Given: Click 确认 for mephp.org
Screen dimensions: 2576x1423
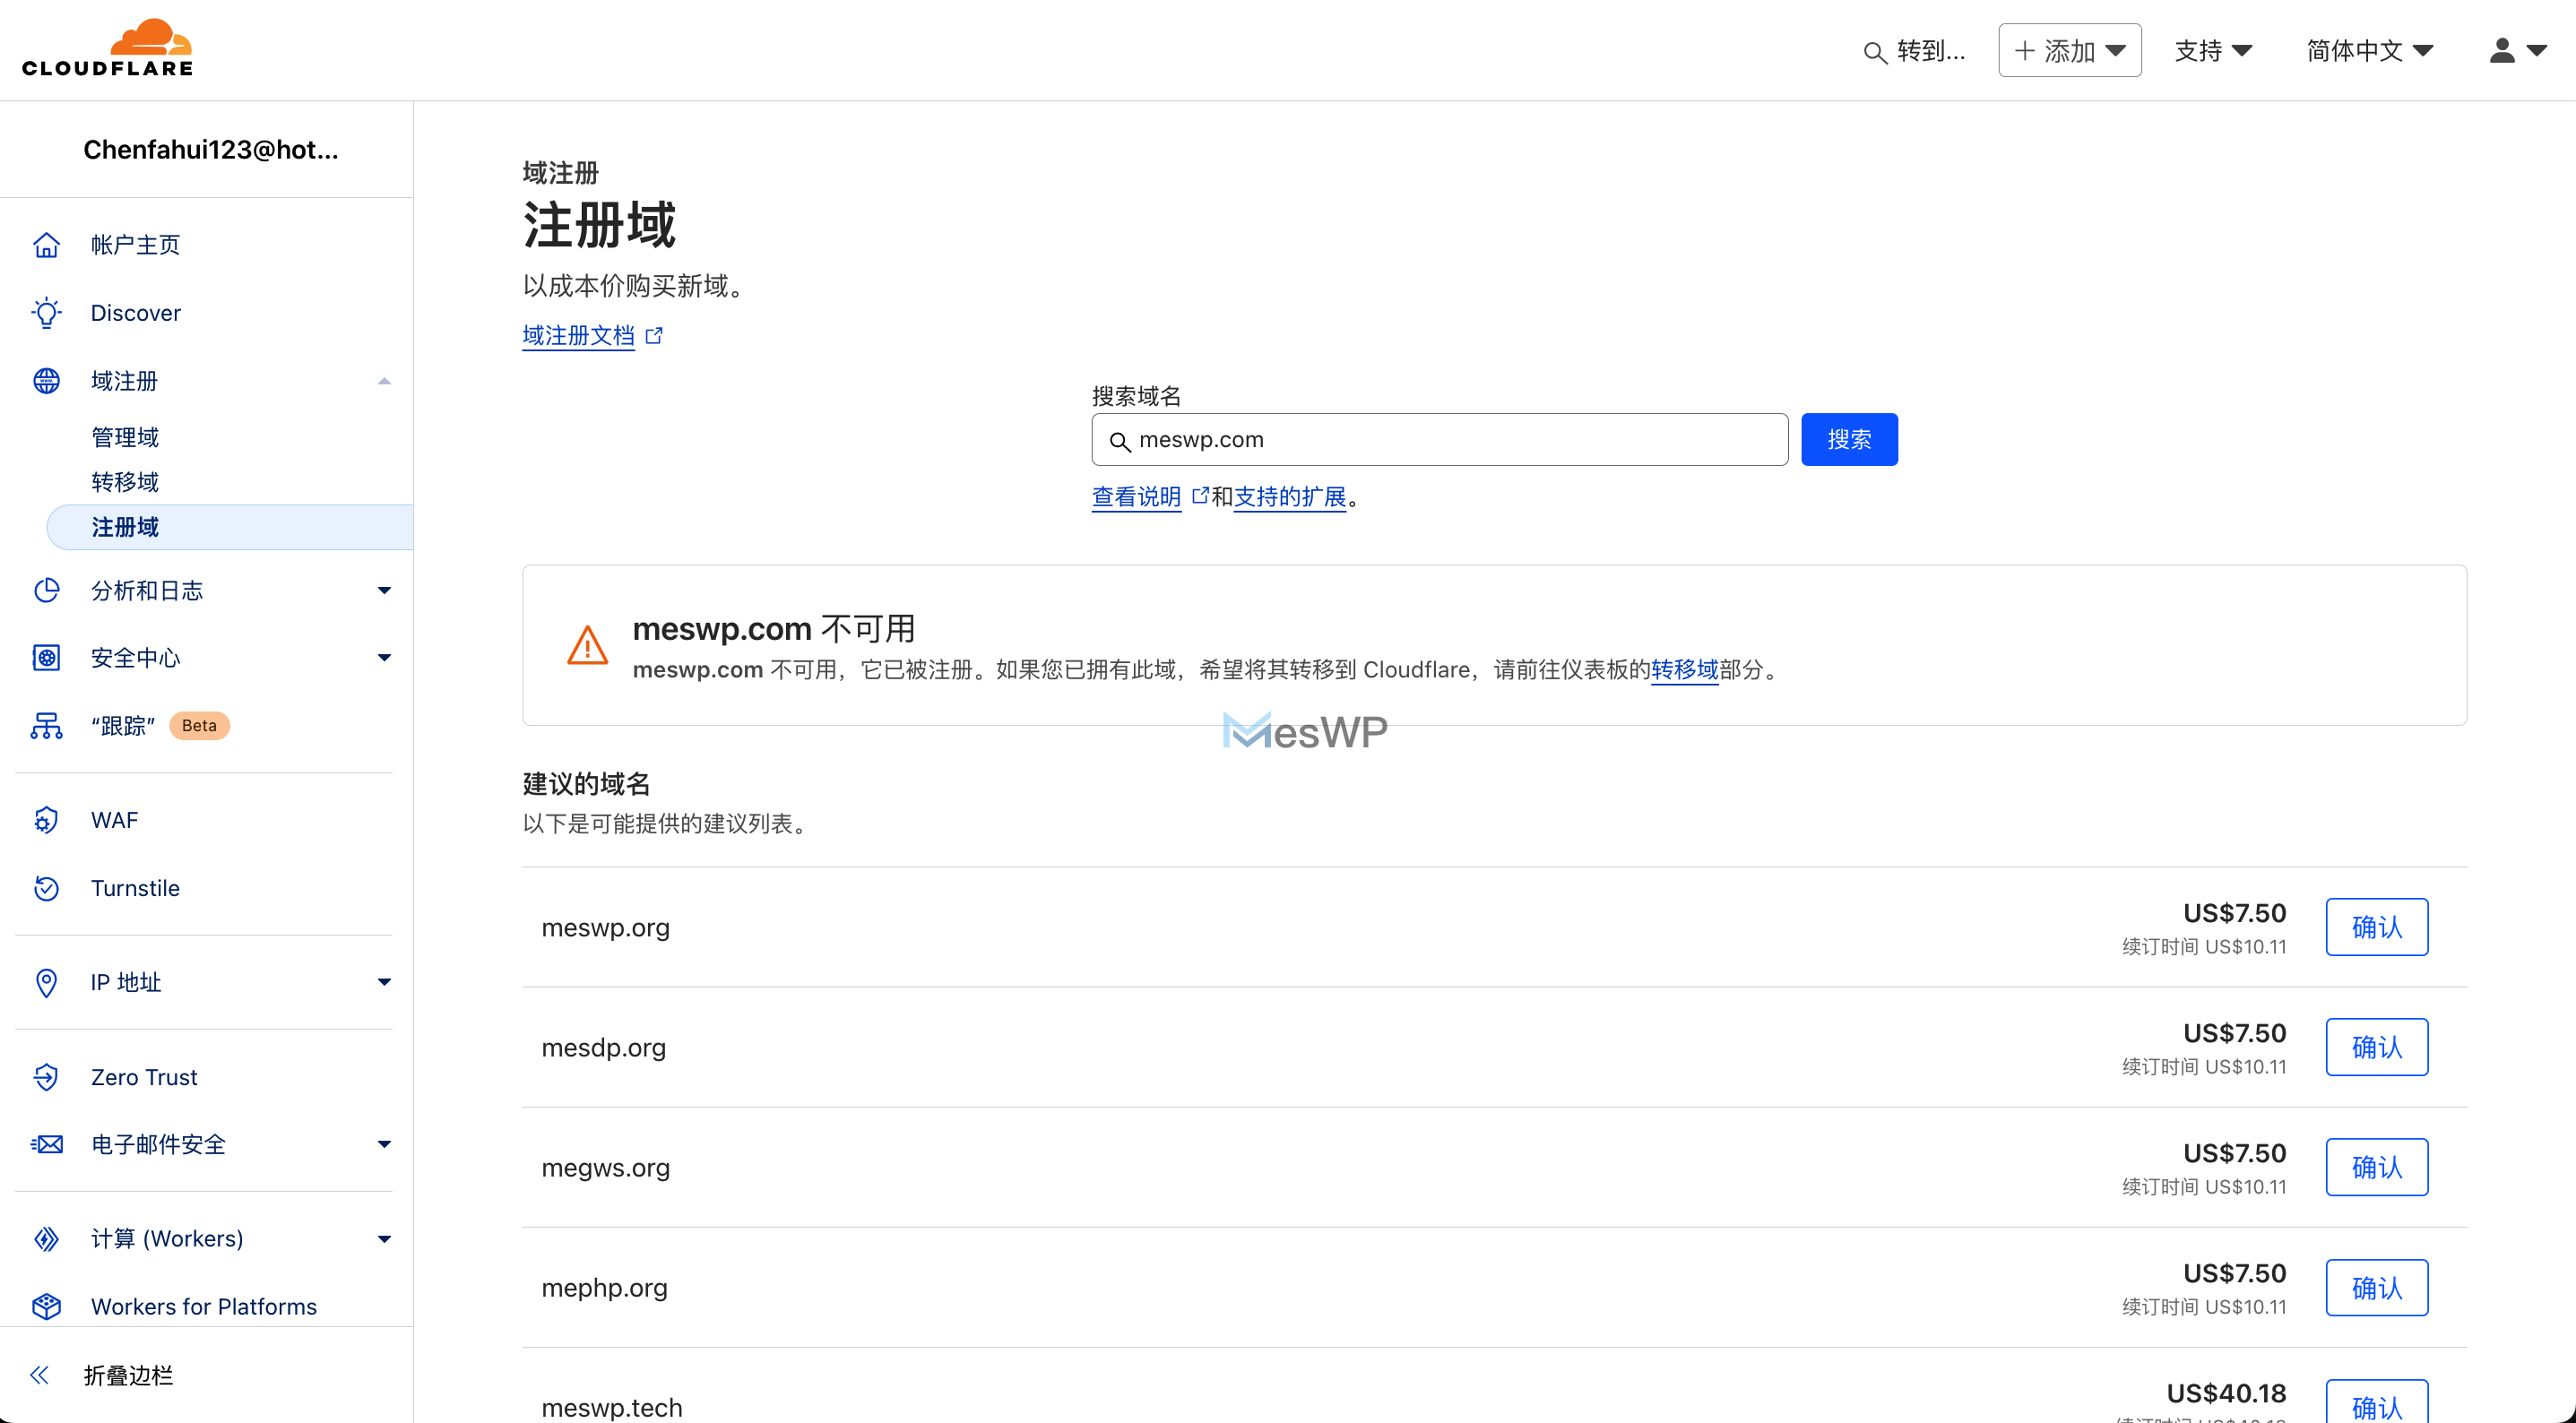Looking at the screenshot, I should (x=2376, y=1287).
